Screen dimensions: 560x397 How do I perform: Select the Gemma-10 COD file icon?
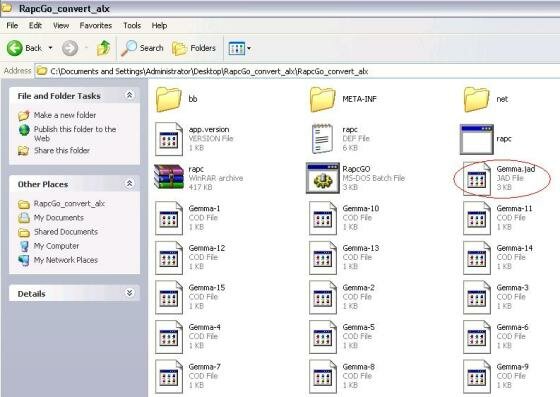322,218
